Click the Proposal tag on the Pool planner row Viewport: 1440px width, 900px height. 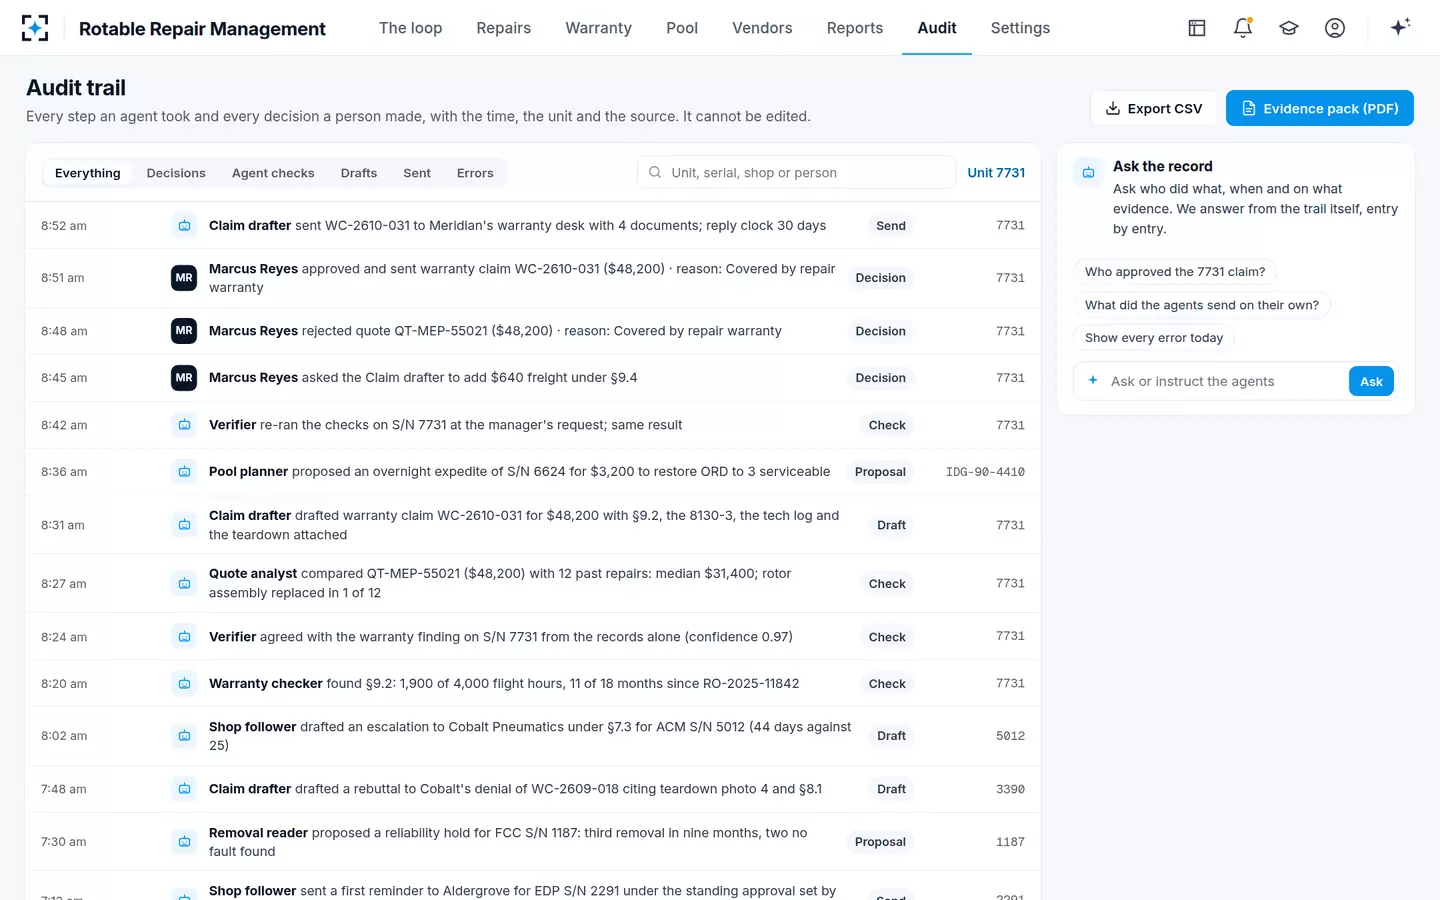click(x=880, y=472)
